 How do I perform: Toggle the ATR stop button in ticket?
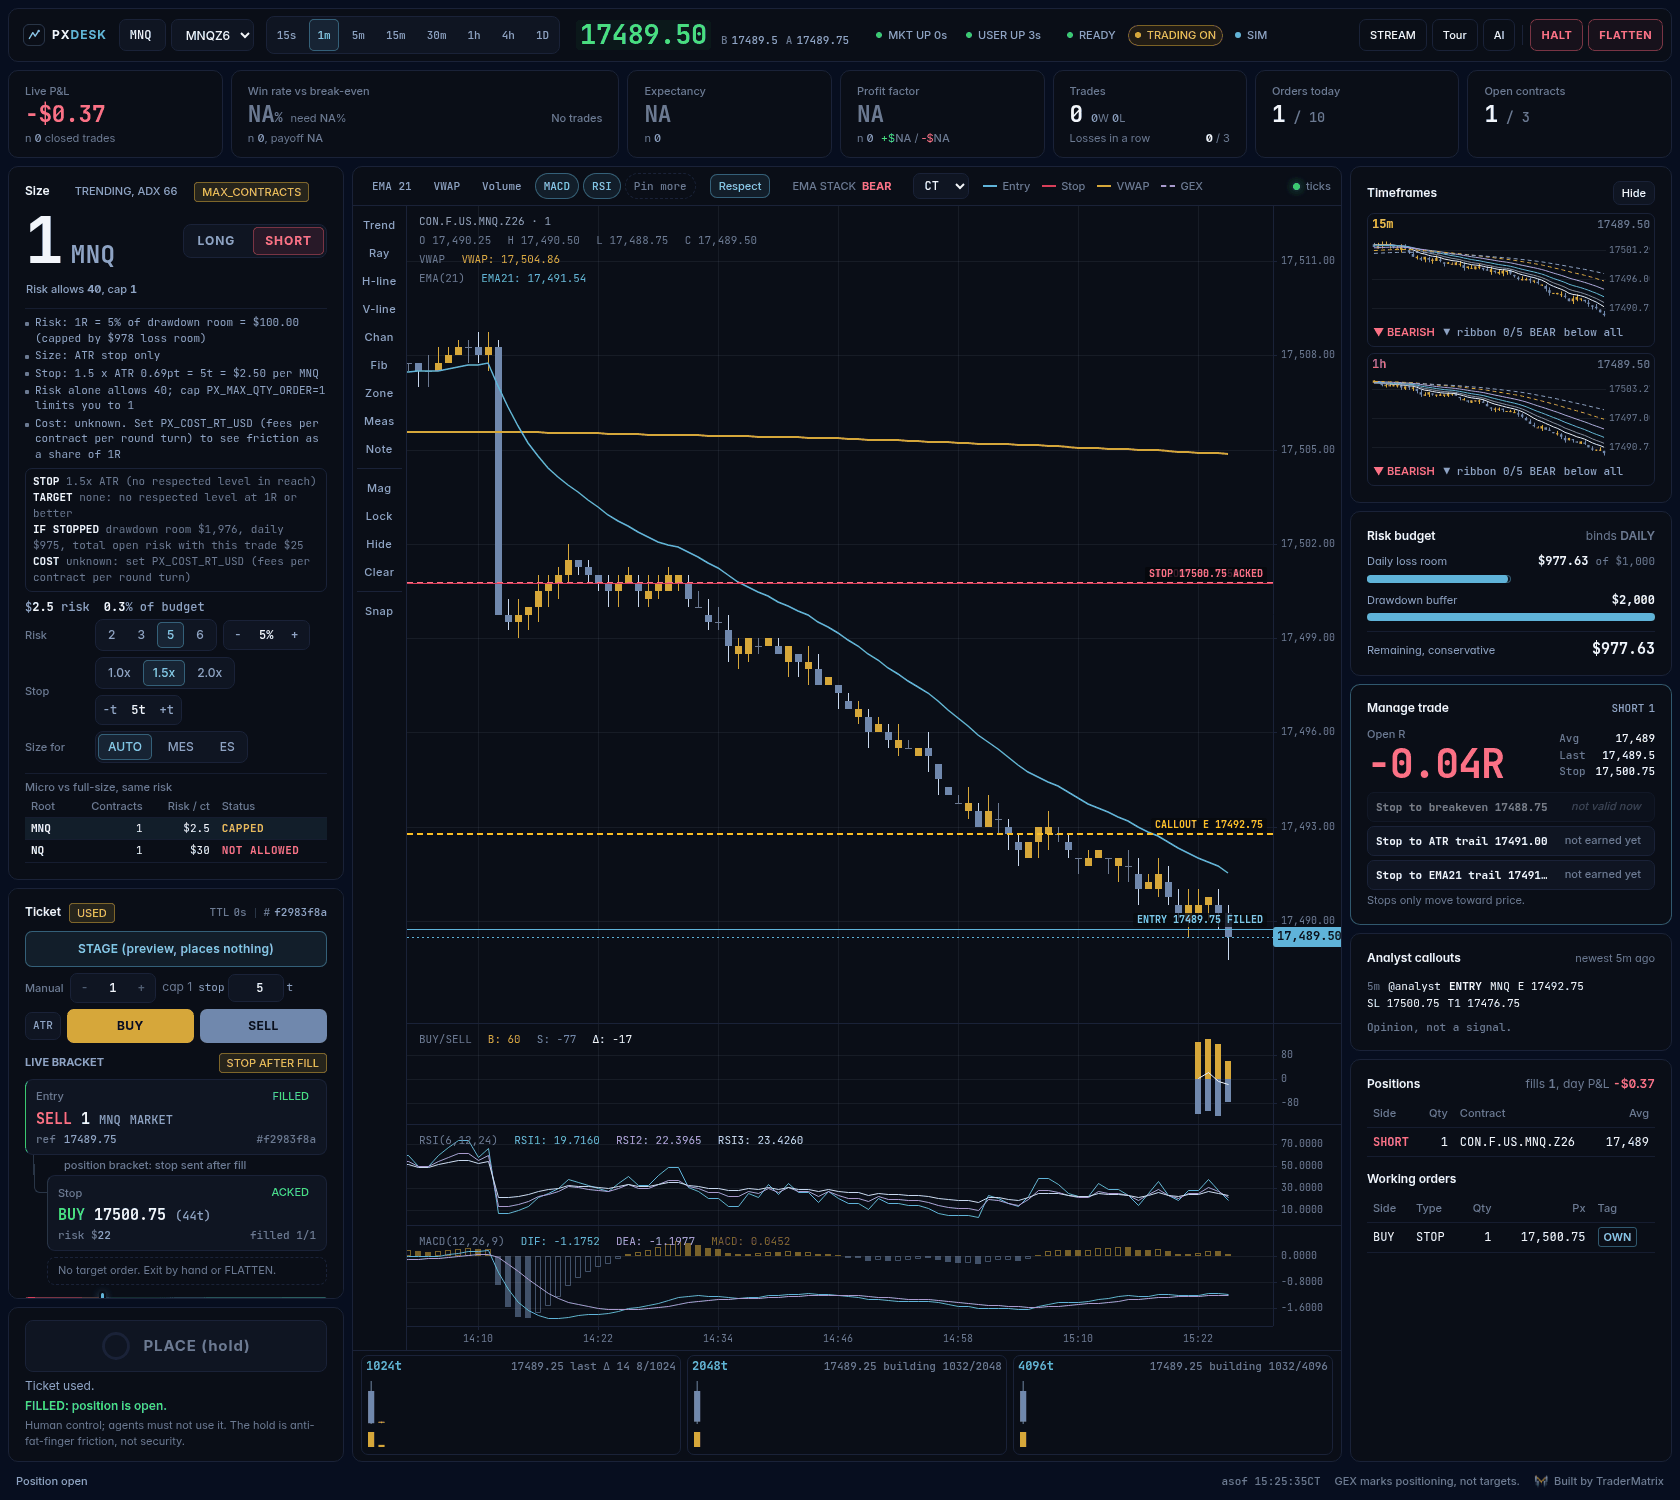point(43,1026)
